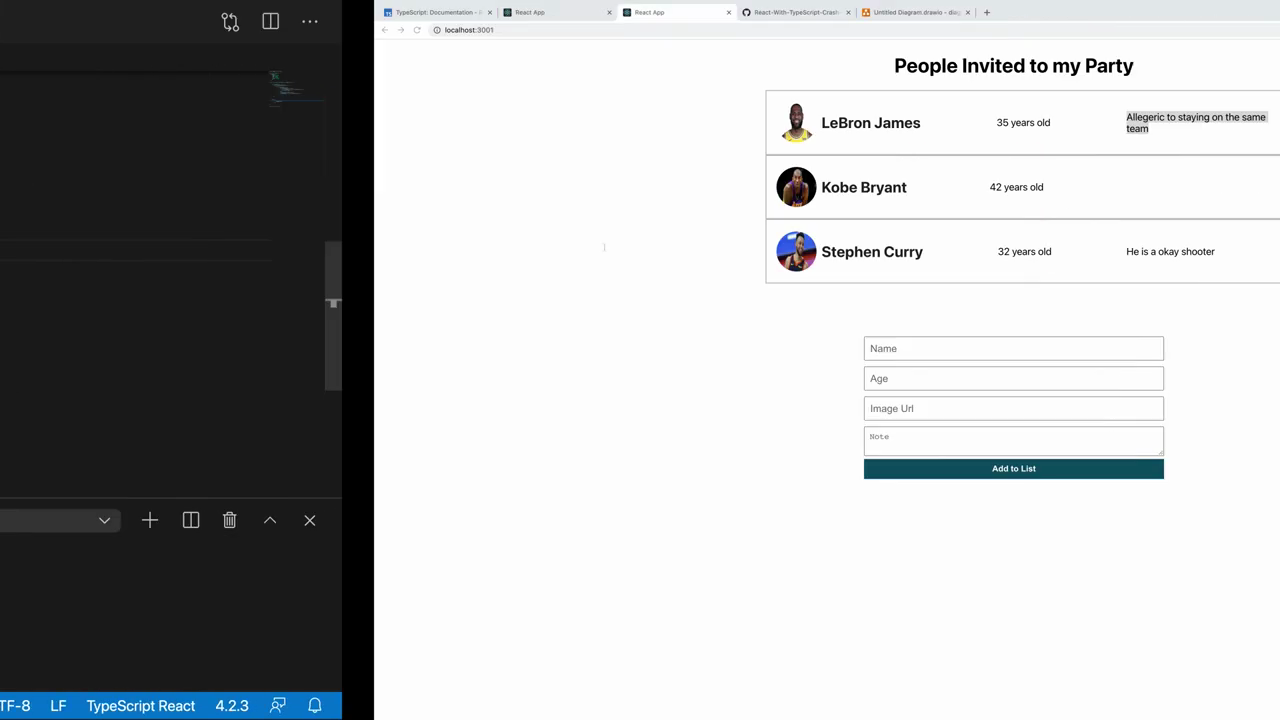Click the Kobe Bryant name
The image size is (1280, 720).
tap(864, 187)
